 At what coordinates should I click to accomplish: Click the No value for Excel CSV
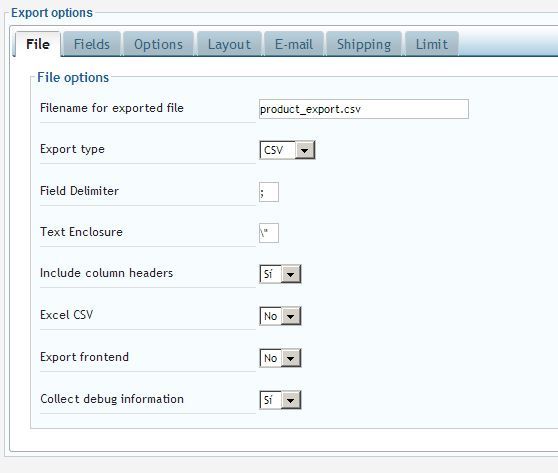pyautogui.click(x=270, y=316)
